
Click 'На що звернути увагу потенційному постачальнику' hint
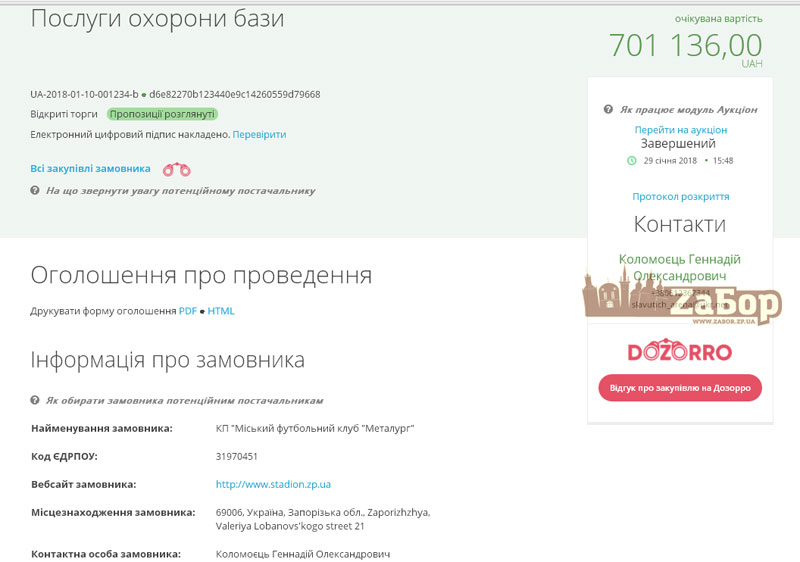tap(181, 191)
